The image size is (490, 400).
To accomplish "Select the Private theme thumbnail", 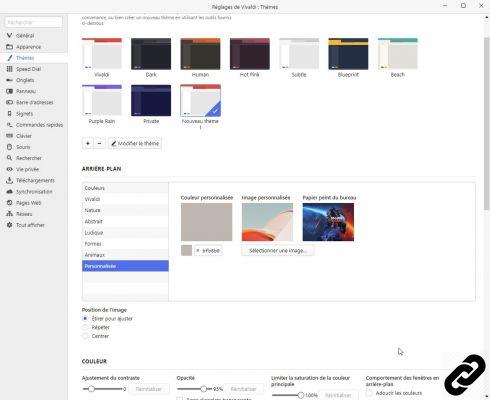I will point(151,100).
